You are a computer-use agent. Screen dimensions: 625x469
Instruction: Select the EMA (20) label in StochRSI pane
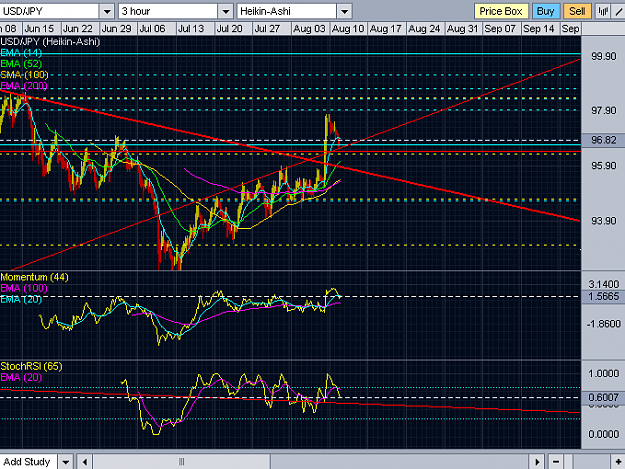coord(21,377)
